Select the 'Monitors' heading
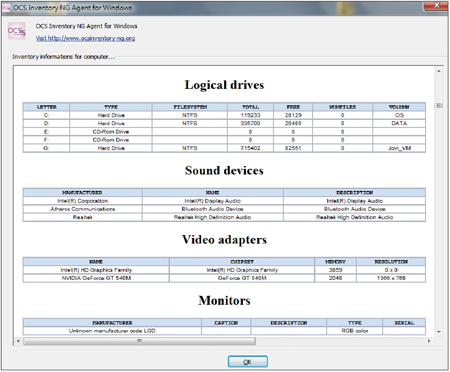The width and height of the screenshot is (450, 372). click(224, 300)
